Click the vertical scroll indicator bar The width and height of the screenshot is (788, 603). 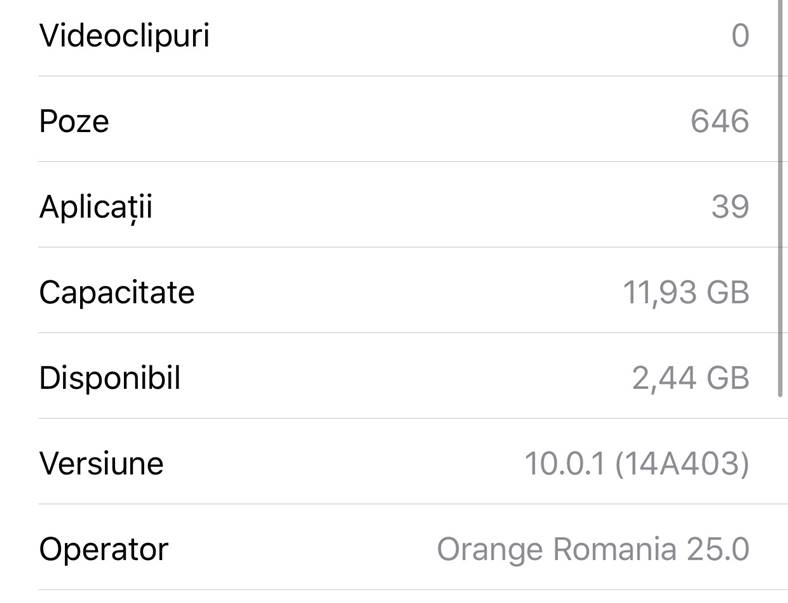(x=781, y=200)
